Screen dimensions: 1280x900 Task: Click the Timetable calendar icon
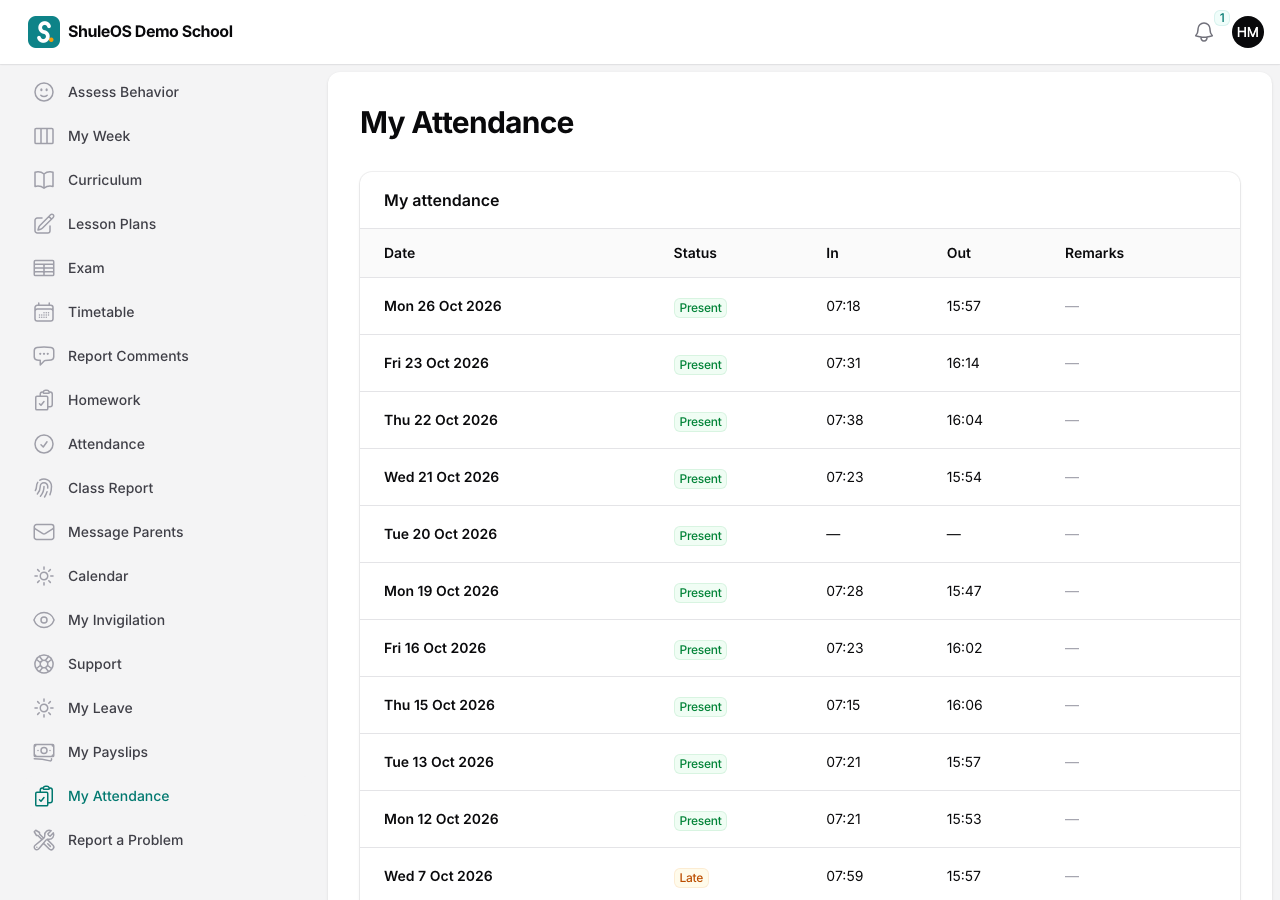tap(44, 312)
